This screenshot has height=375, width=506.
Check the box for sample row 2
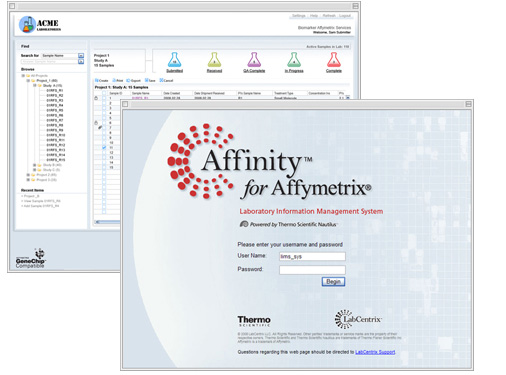point(104,103)
